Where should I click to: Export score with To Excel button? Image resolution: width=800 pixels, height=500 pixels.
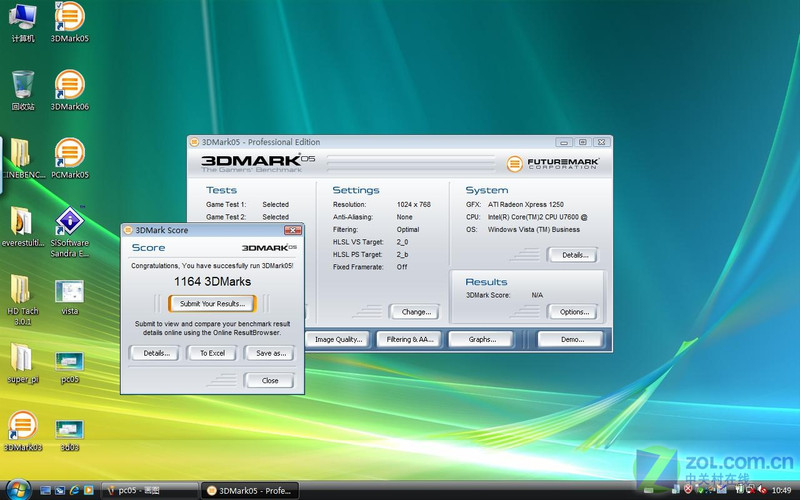[212, 353]
